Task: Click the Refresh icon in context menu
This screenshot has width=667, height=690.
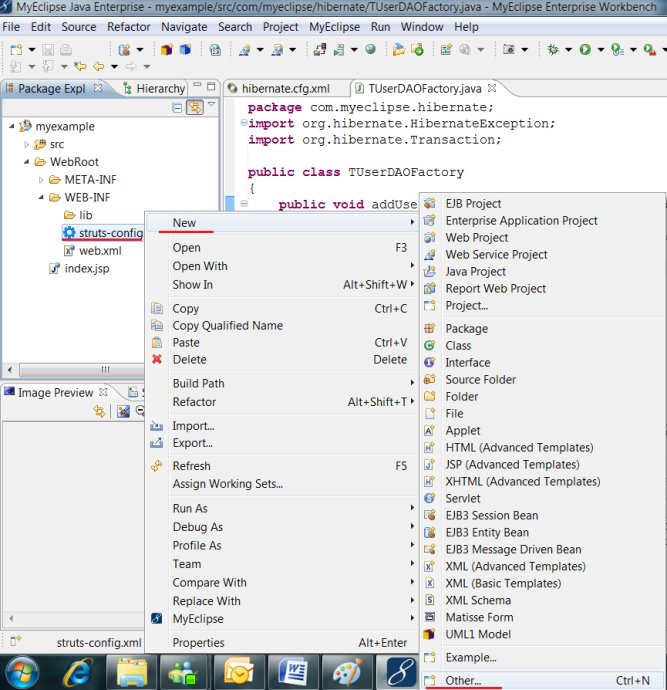Action: tap(157, 466)
